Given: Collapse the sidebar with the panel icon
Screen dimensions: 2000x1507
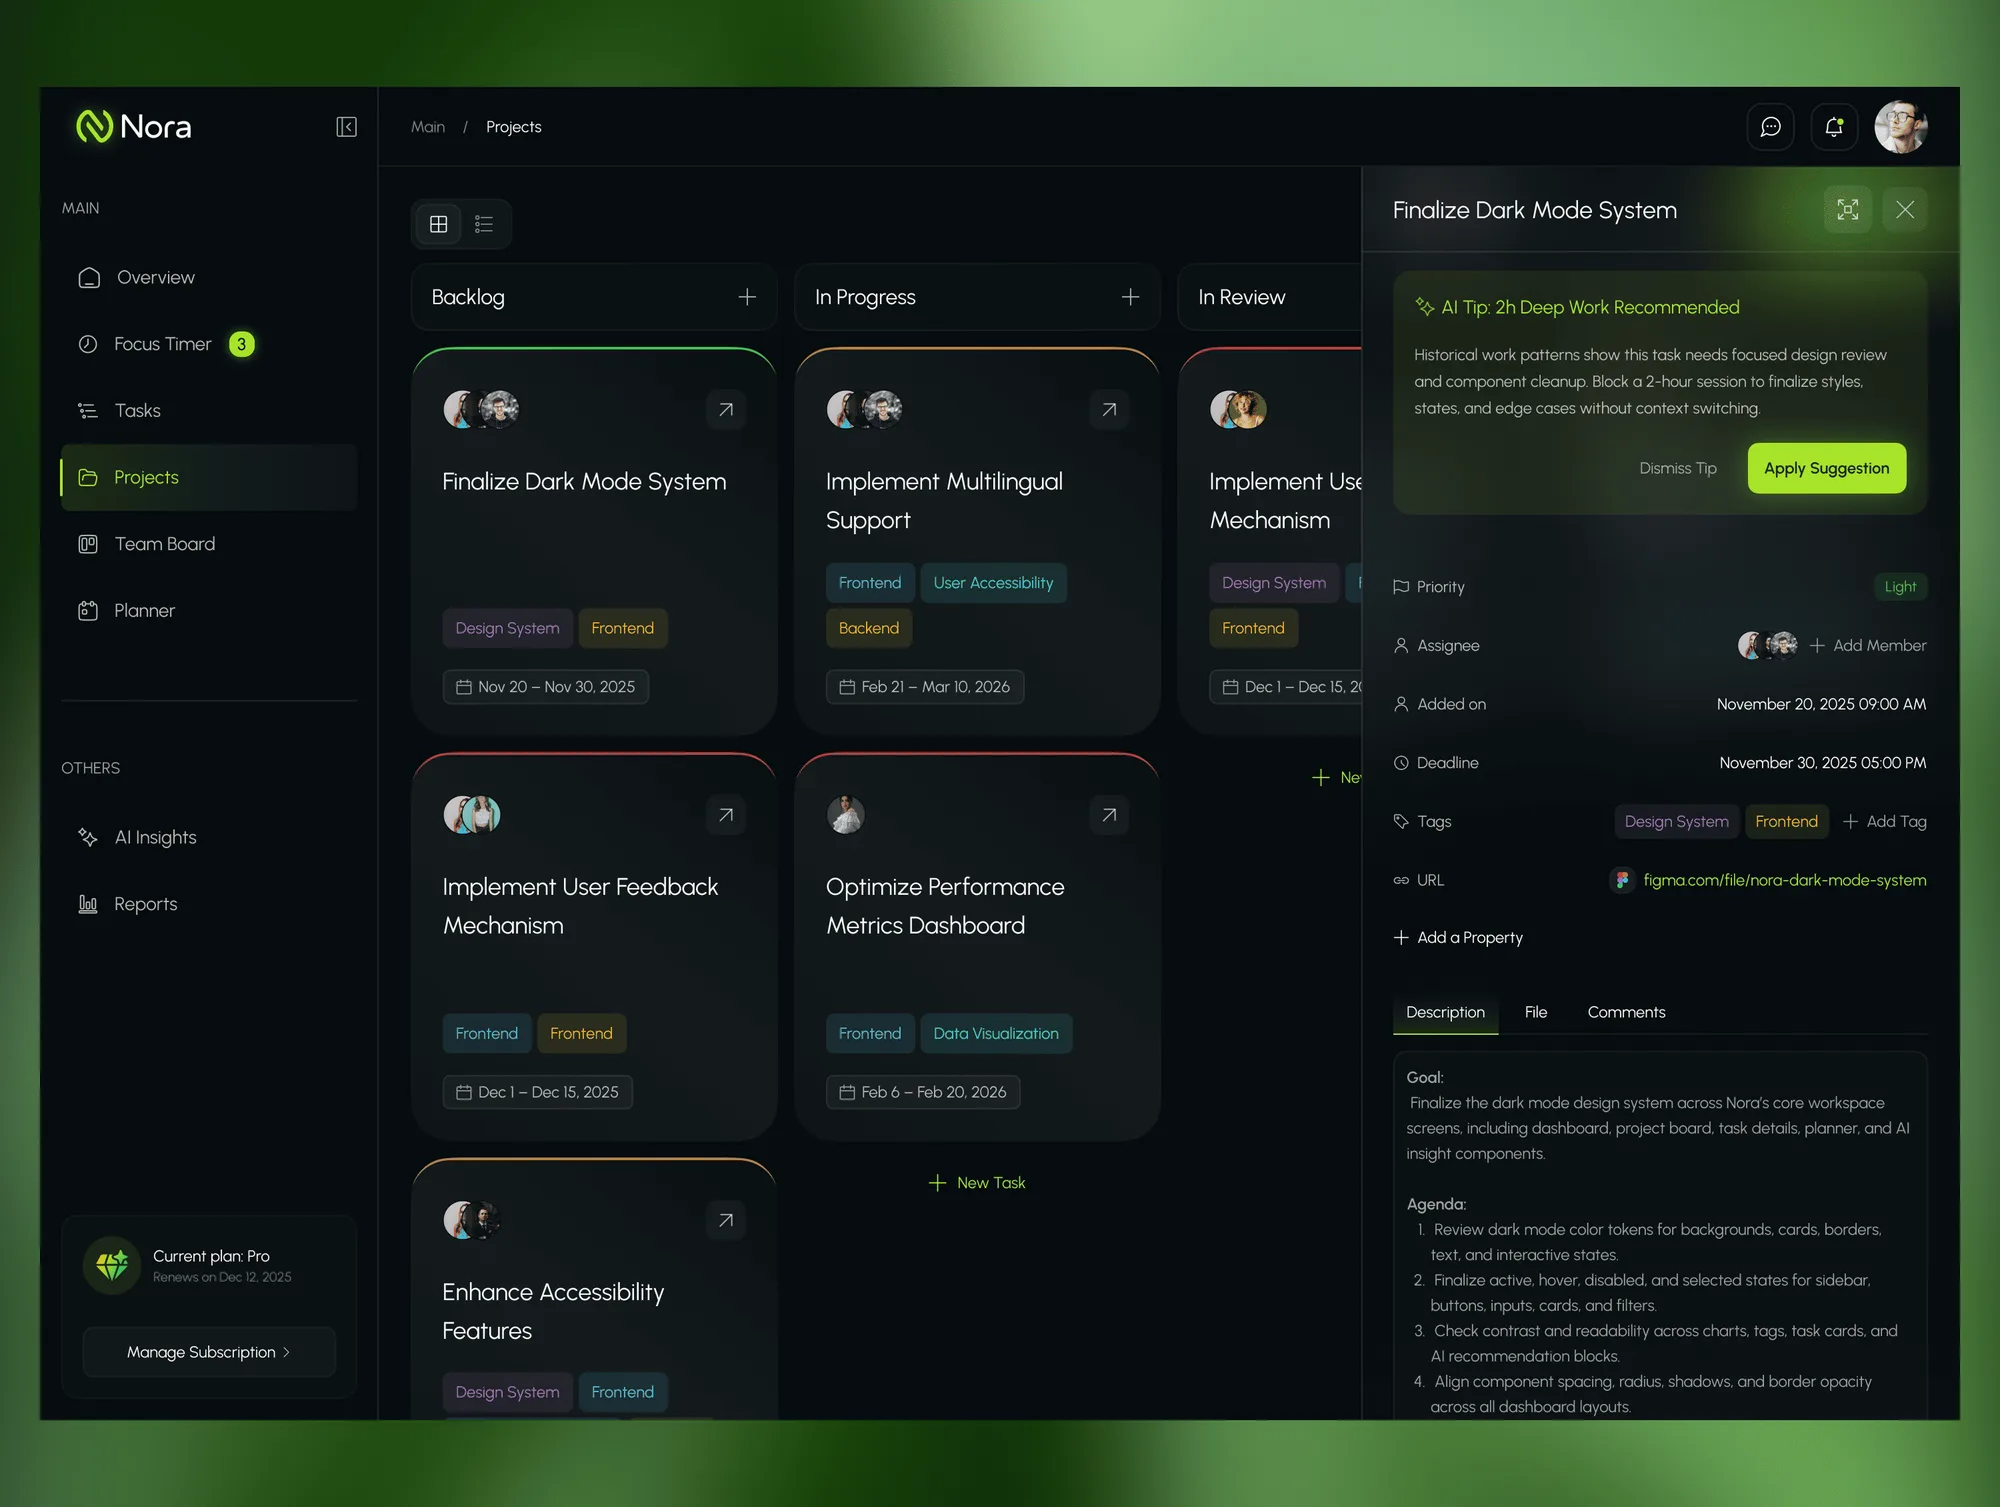Looking at the screenshot, I should (346, 127).
